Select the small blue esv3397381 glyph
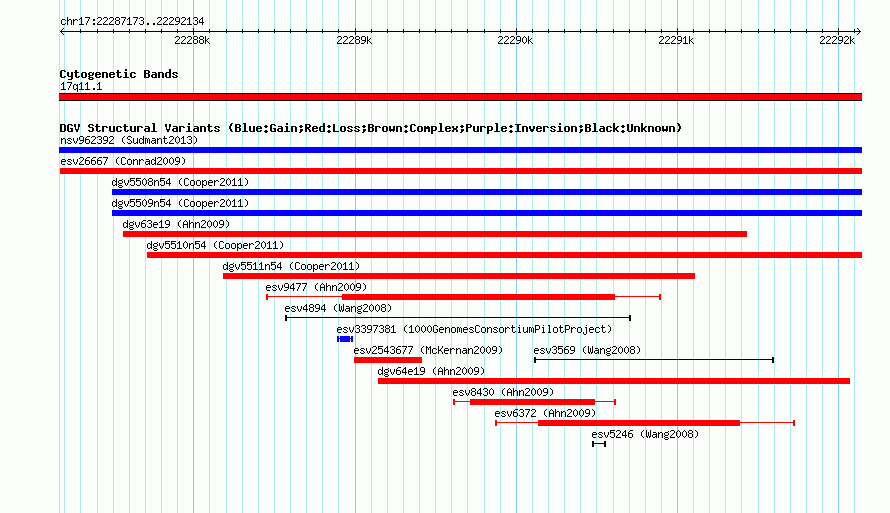This screenshot has width=890, height=513. 345,339
